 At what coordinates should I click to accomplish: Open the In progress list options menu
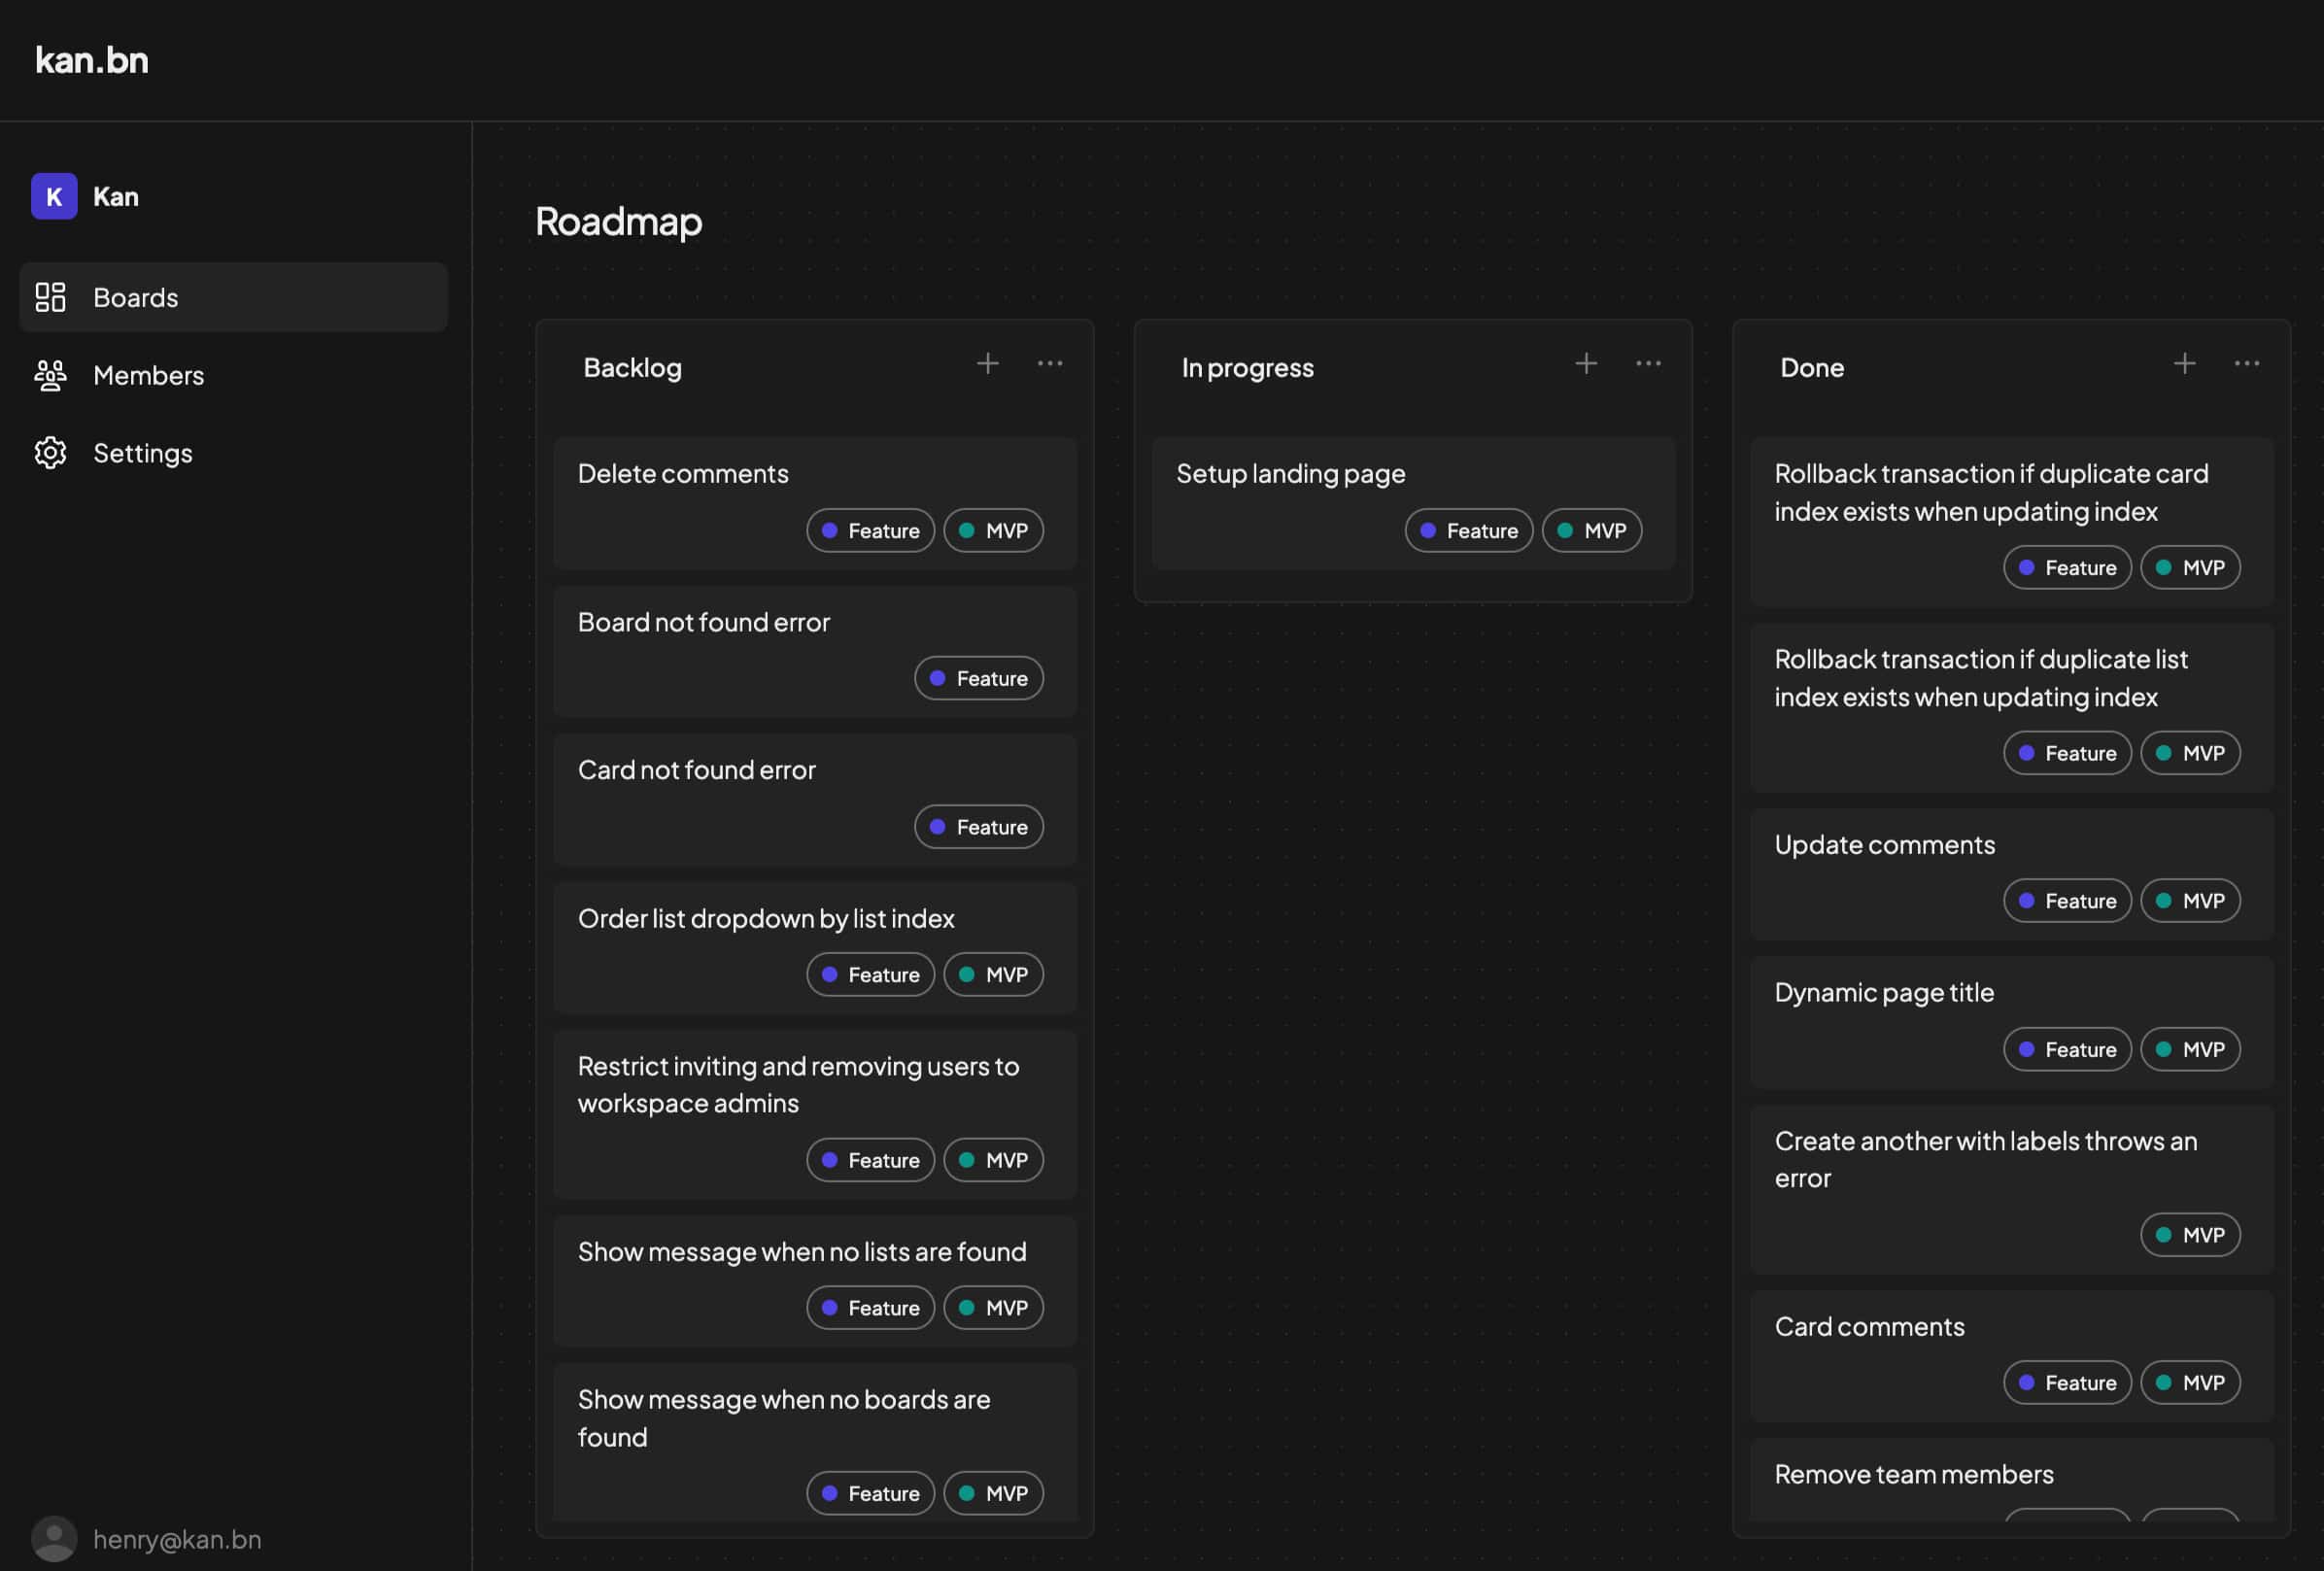1647,364
